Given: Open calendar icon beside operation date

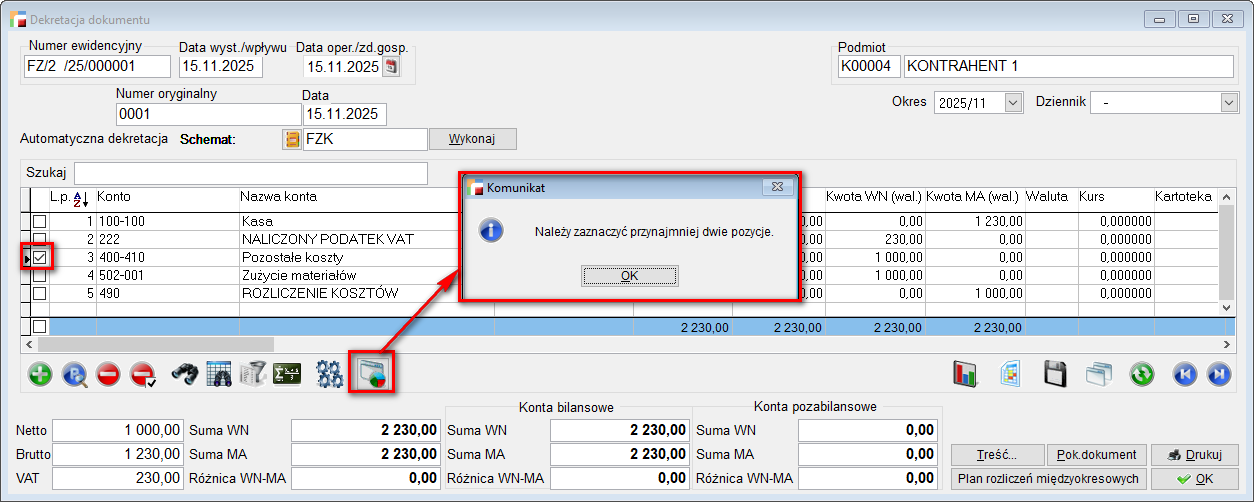Looking at the screenshot, I should 391,67.
